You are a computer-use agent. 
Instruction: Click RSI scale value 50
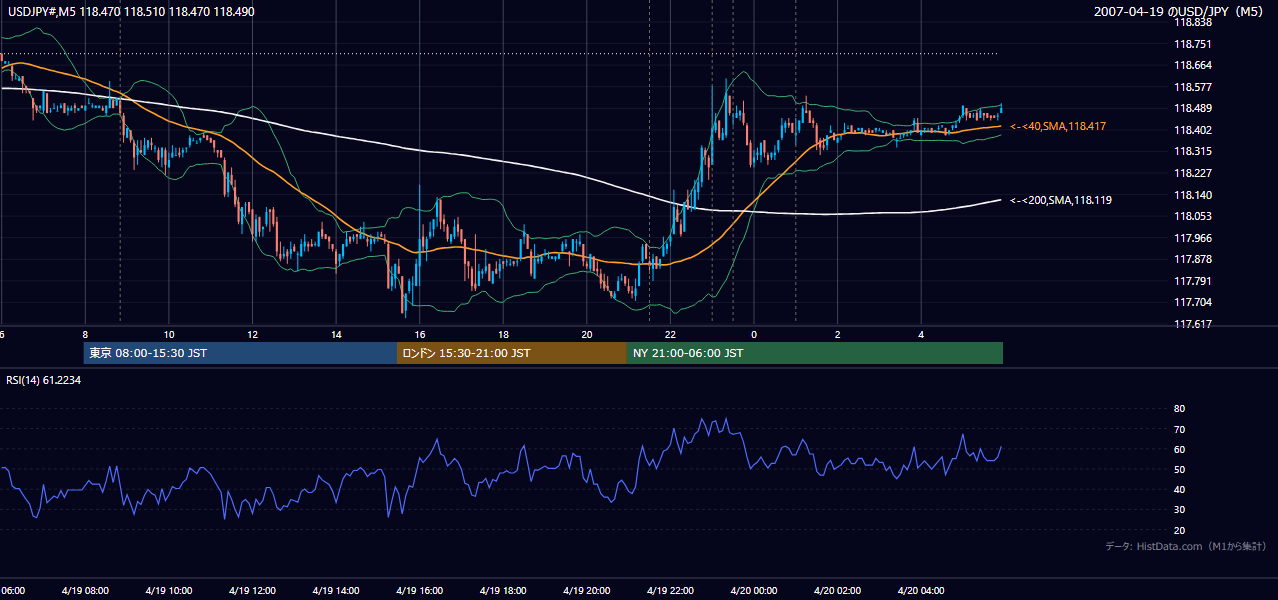[x=1180, y=470]
